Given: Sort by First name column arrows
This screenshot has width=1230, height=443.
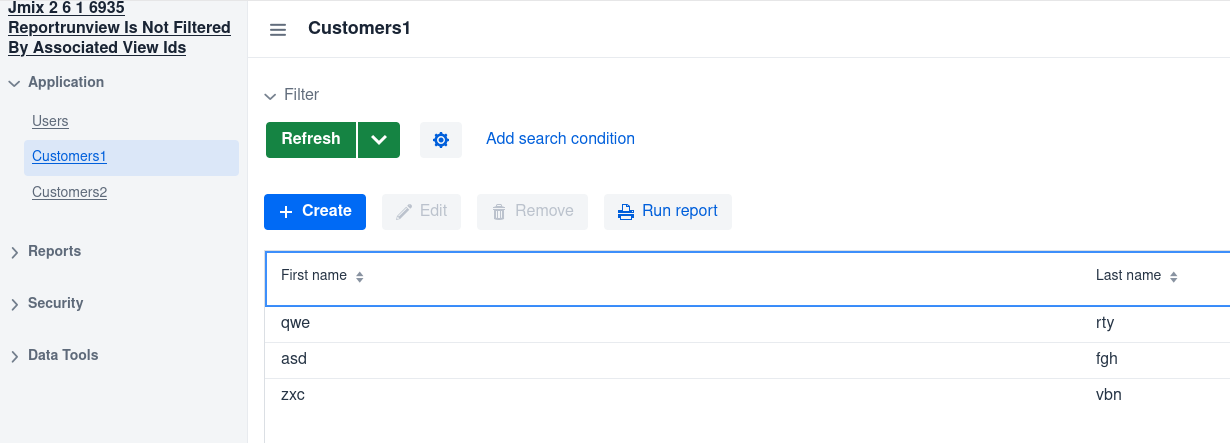Looking at the screenshot, I should click(x=360, y=277).
